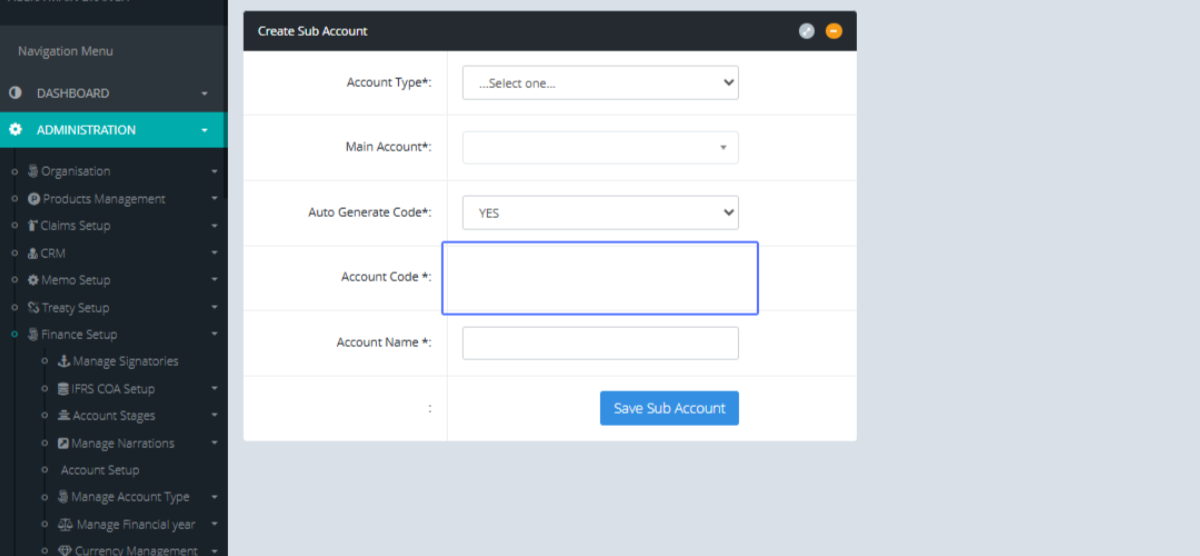Click the gray expand icon in panel header
This screenshot has height=556, width=1200.
pyautogui.click(x=806, y=31)
